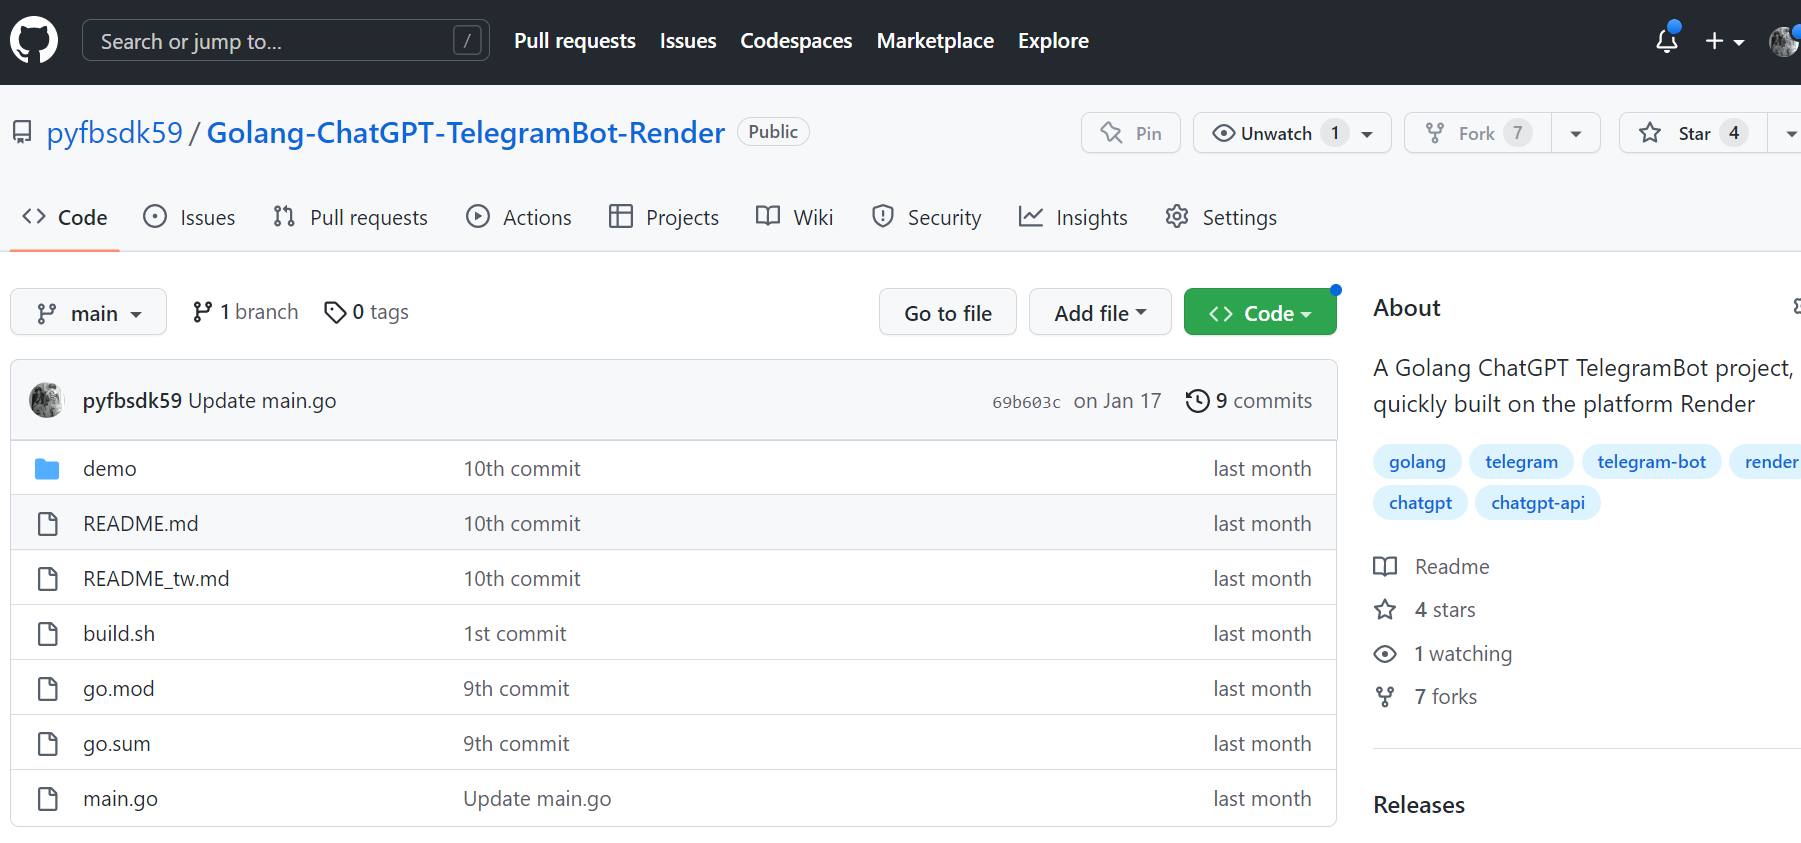
Task: Switch to the Settings tab
Action: (1221, 217)
